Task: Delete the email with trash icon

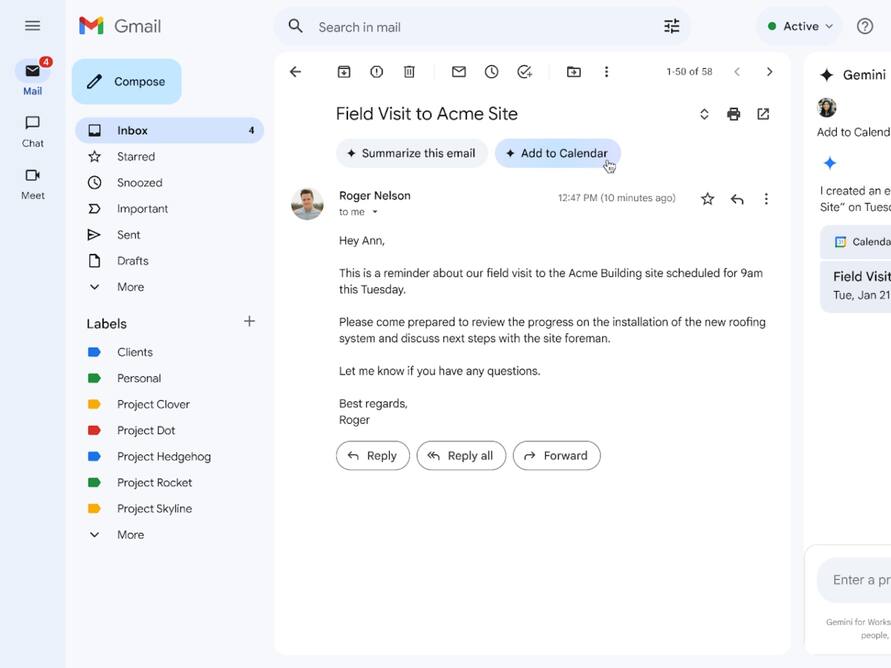Action: click(x=409, y=72)
